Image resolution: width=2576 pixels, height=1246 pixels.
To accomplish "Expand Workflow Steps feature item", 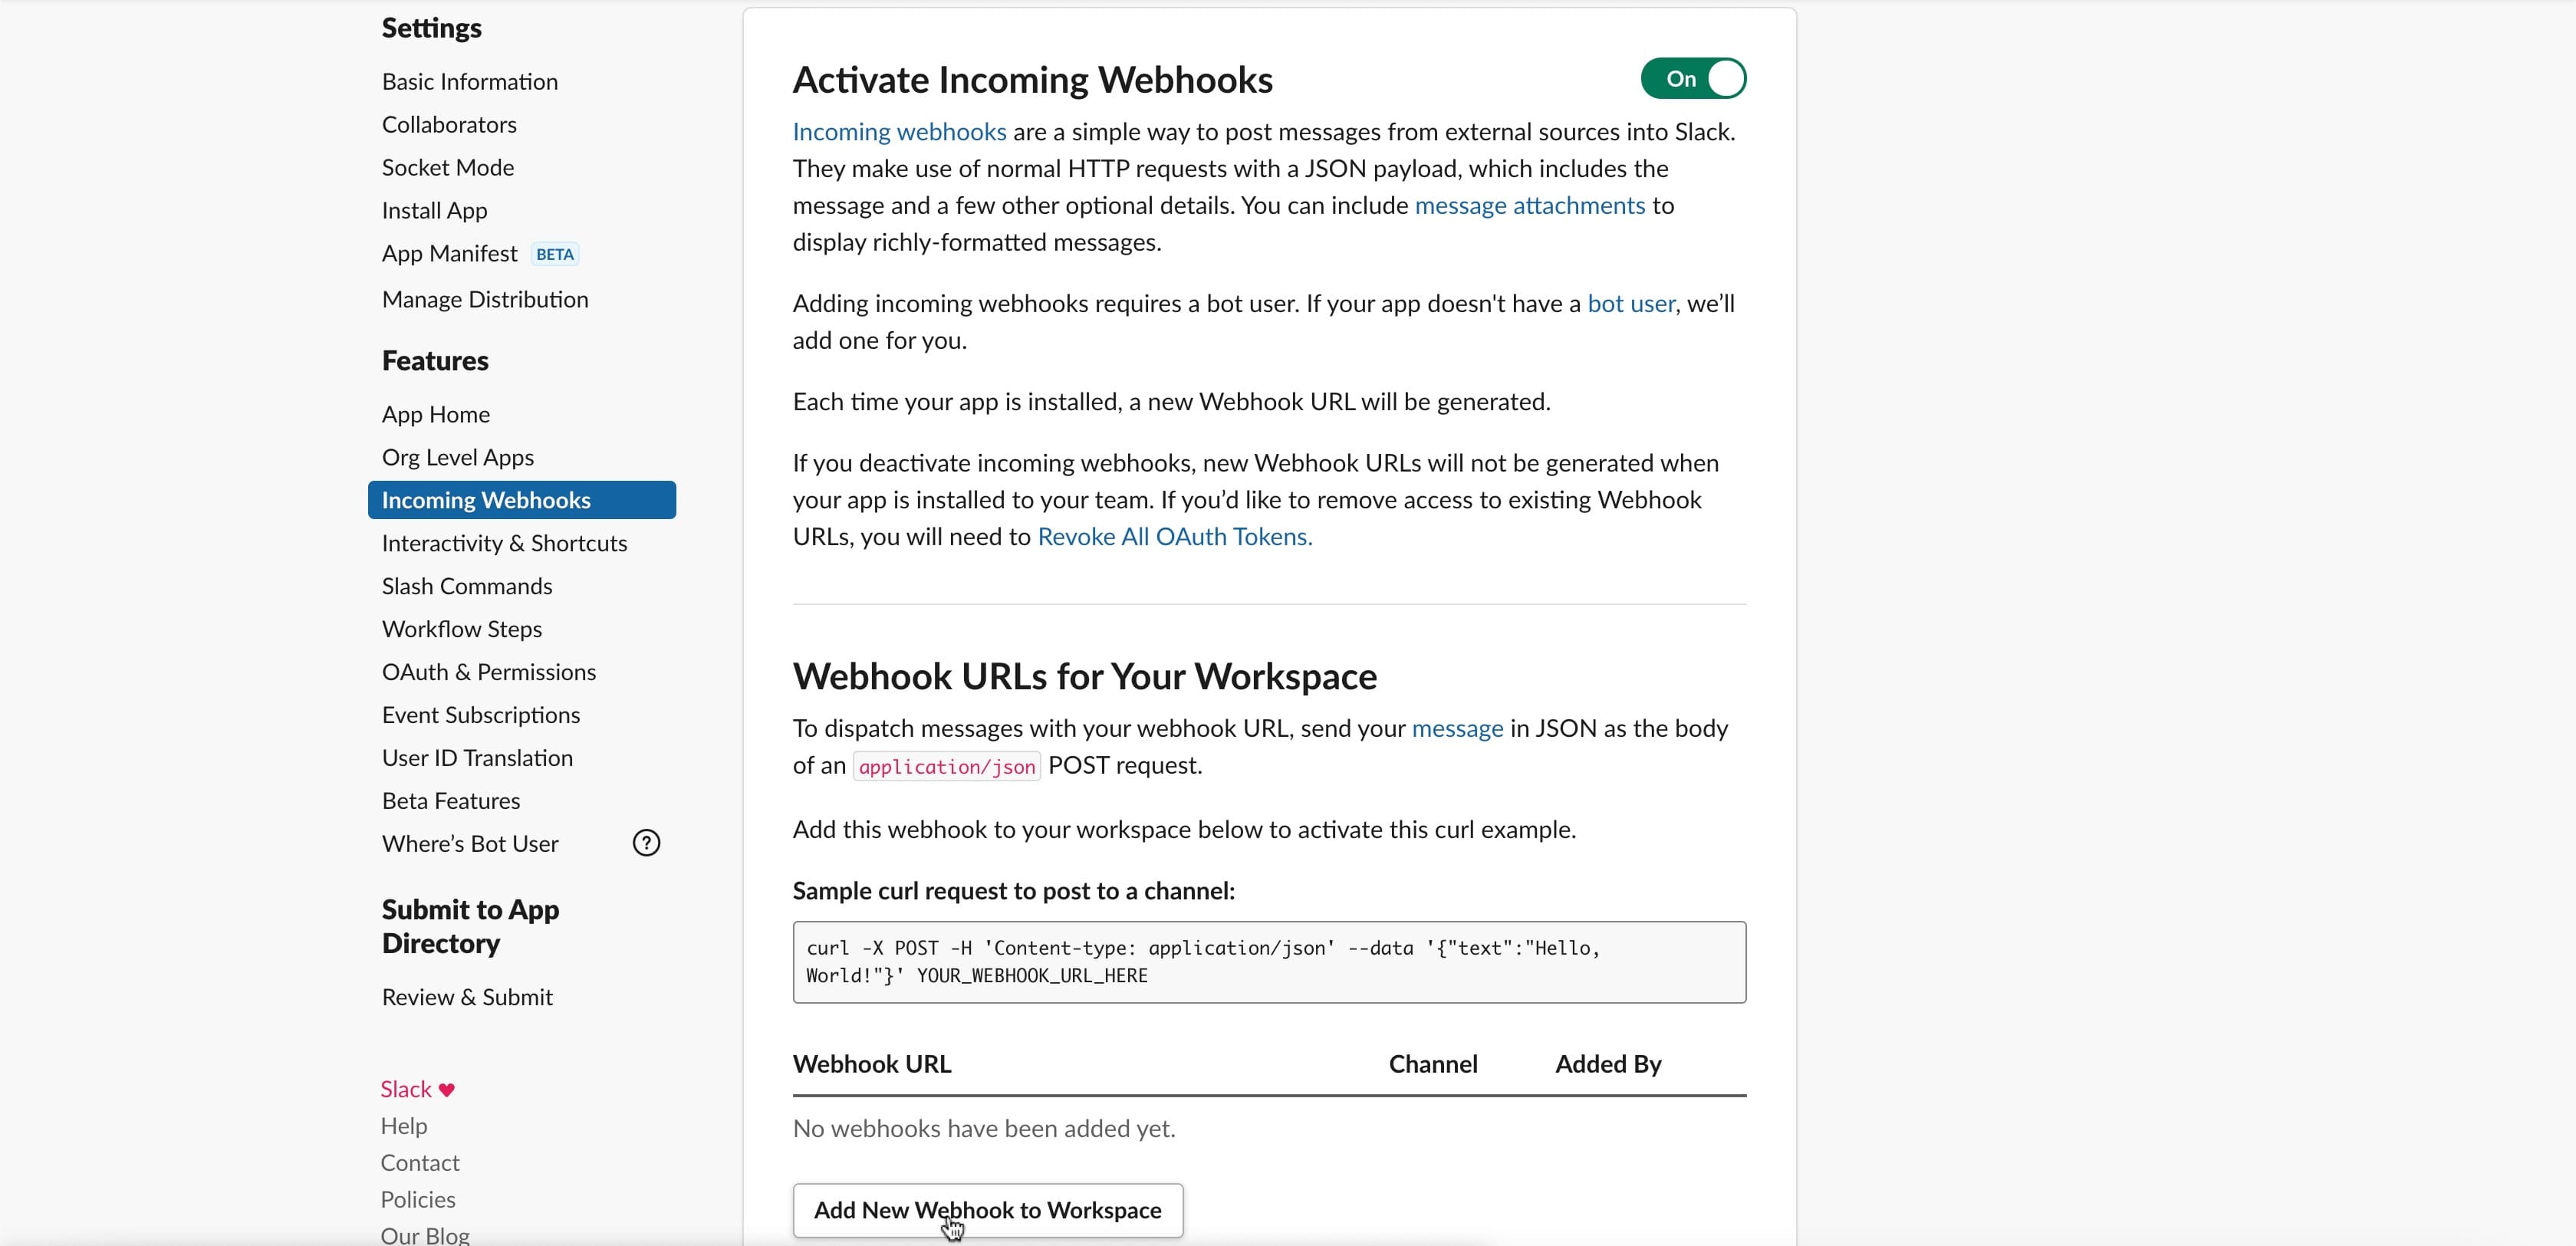I will (460, 629).
